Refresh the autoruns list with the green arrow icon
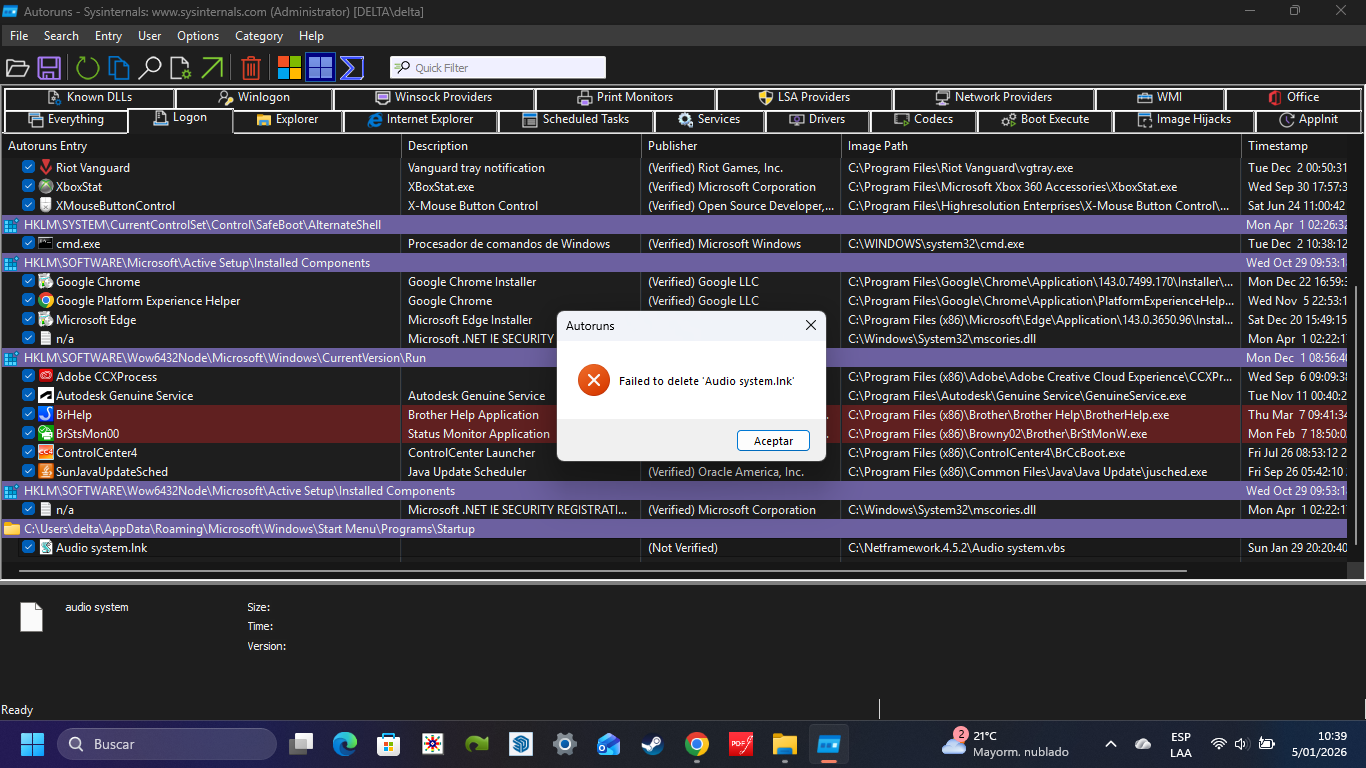 pyautogui.click(x=88, y=68)
